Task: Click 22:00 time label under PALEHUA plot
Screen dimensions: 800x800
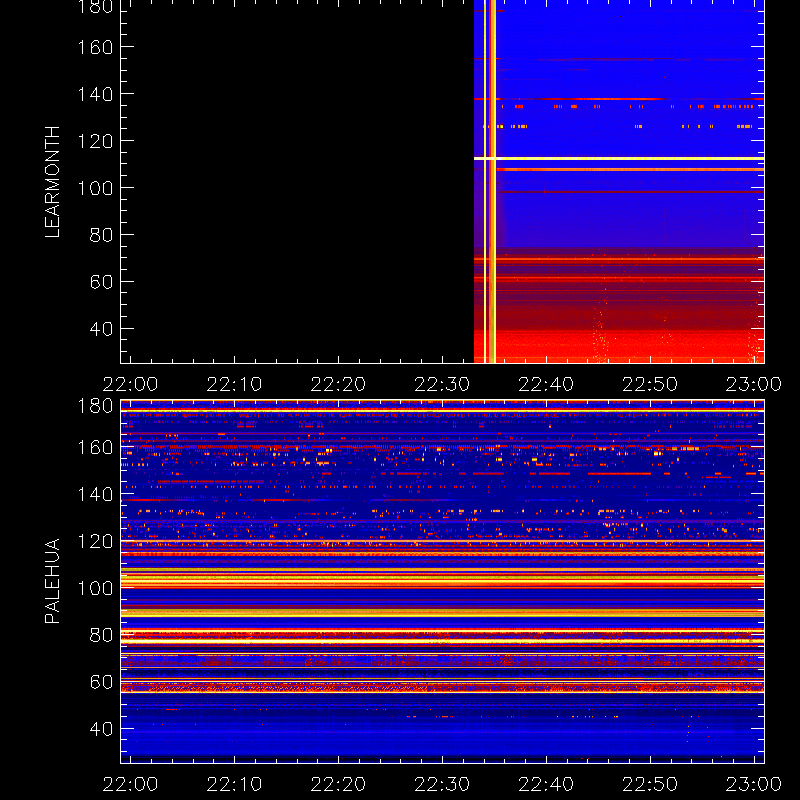Action: [x=131, y=784]
